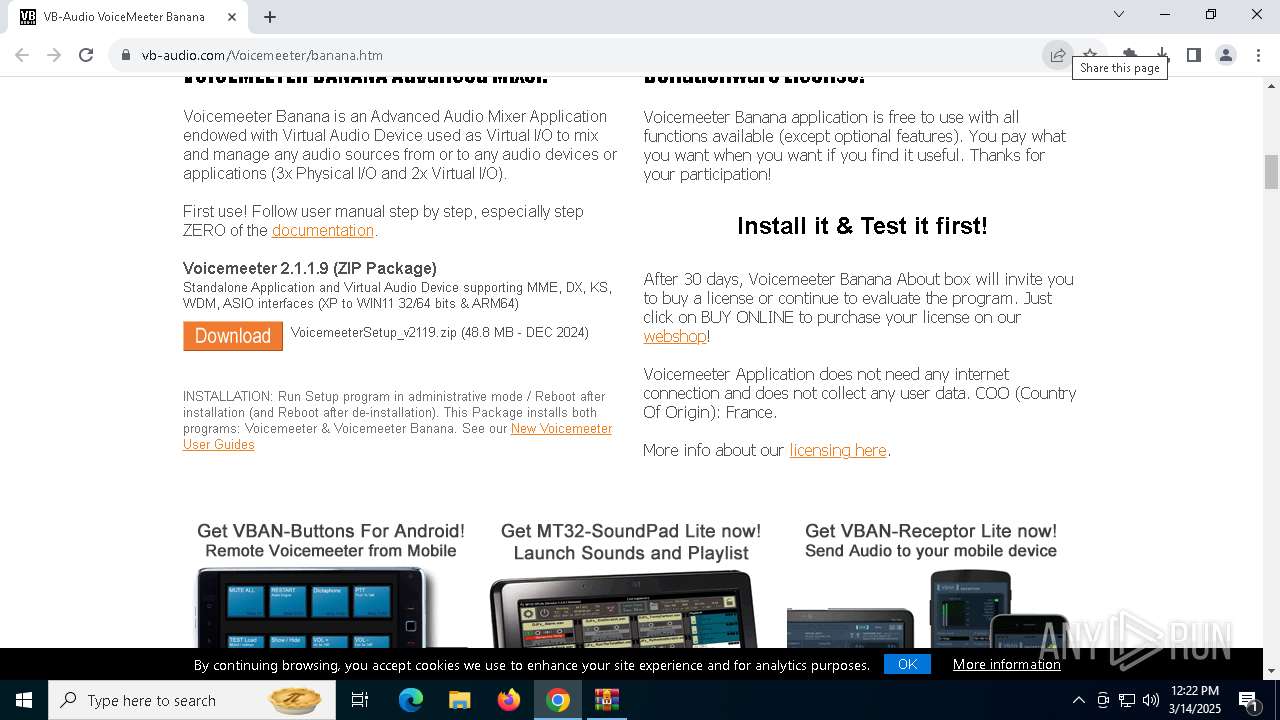
Task: Reload the vb-audio page
Action: pos(86,55)
